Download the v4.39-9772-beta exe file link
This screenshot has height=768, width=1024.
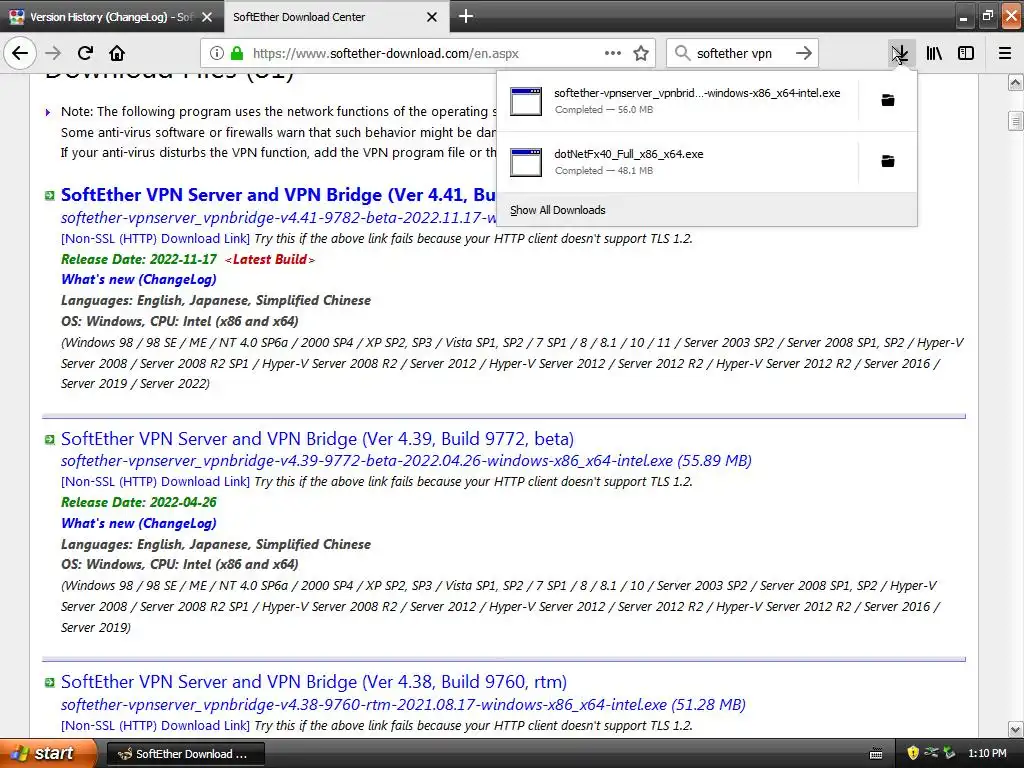[406, 460]
